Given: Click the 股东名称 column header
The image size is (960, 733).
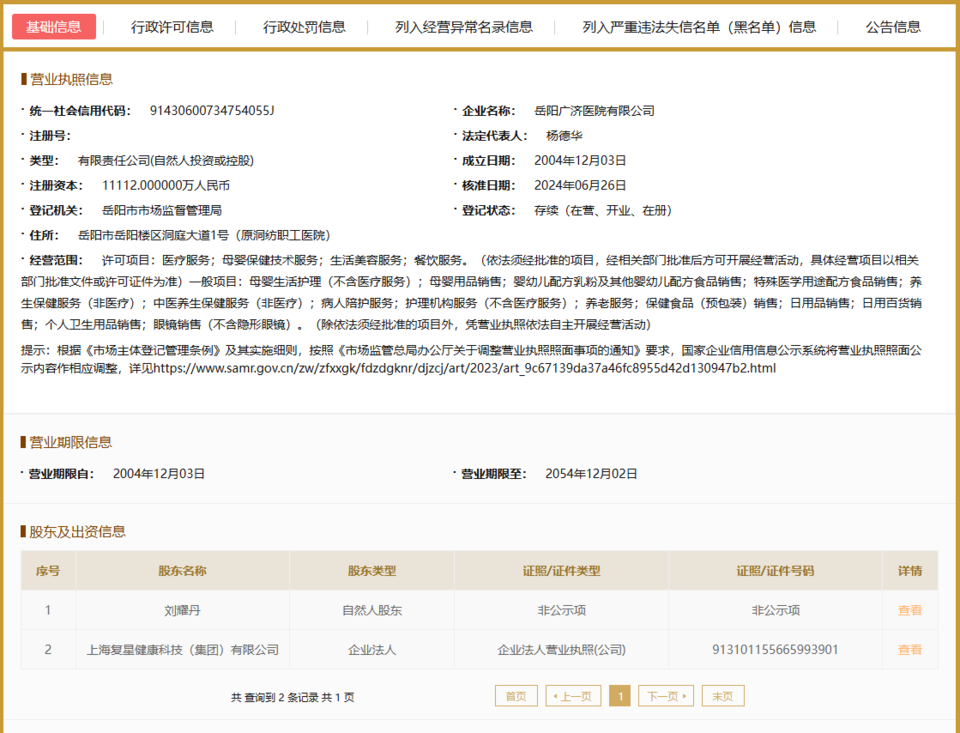Looking at the screenshot, I should 182,571.
